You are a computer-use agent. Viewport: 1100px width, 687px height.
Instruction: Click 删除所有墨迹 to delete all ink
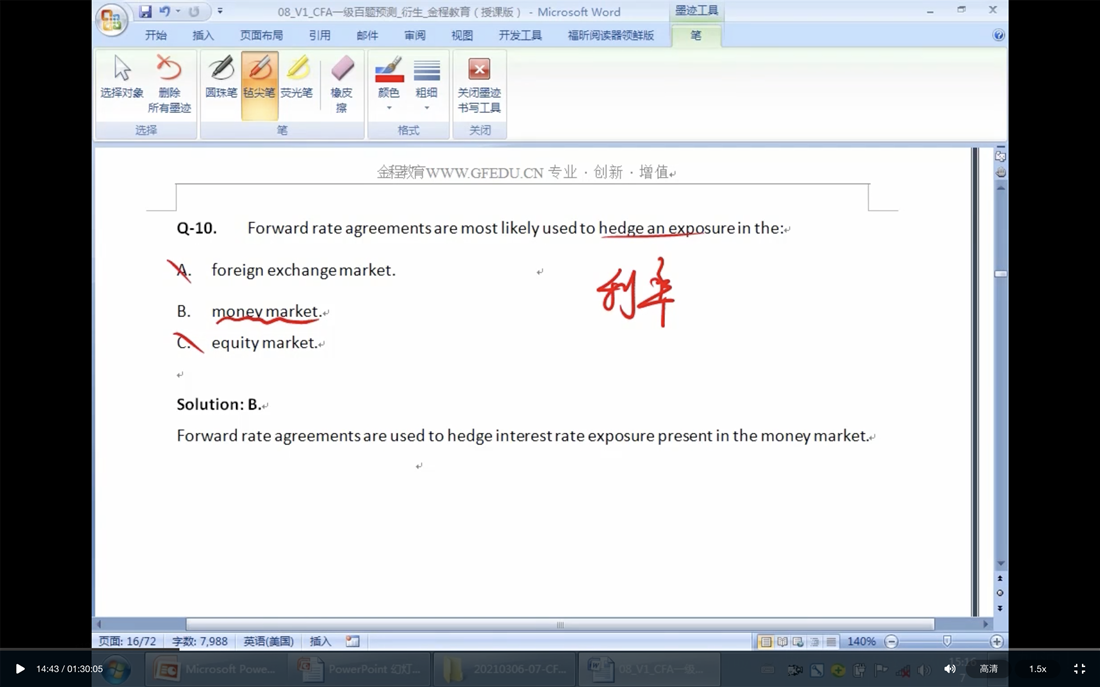(x=169, y=84)
